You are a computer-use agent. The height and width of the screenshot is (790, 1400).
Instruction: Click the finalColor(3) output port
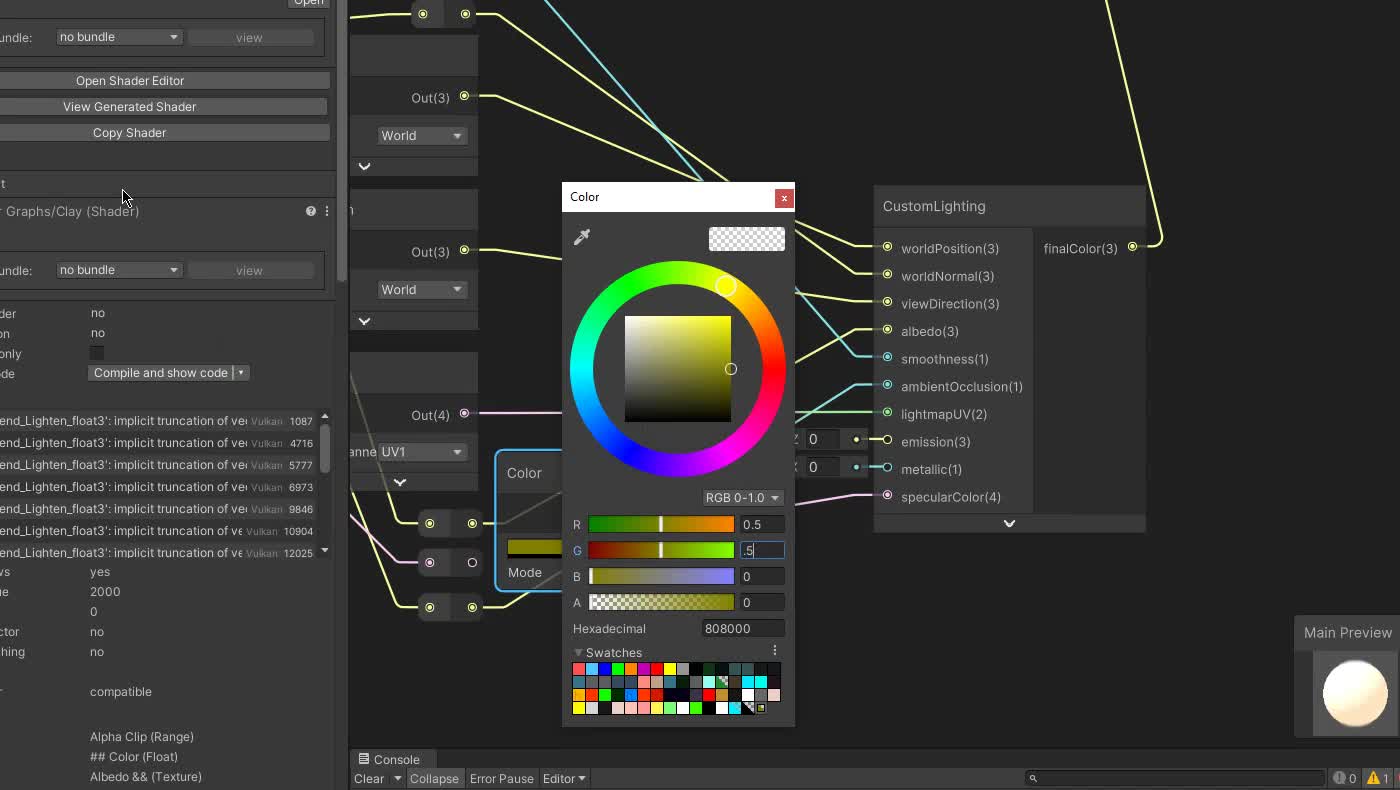pos(1132,247)
